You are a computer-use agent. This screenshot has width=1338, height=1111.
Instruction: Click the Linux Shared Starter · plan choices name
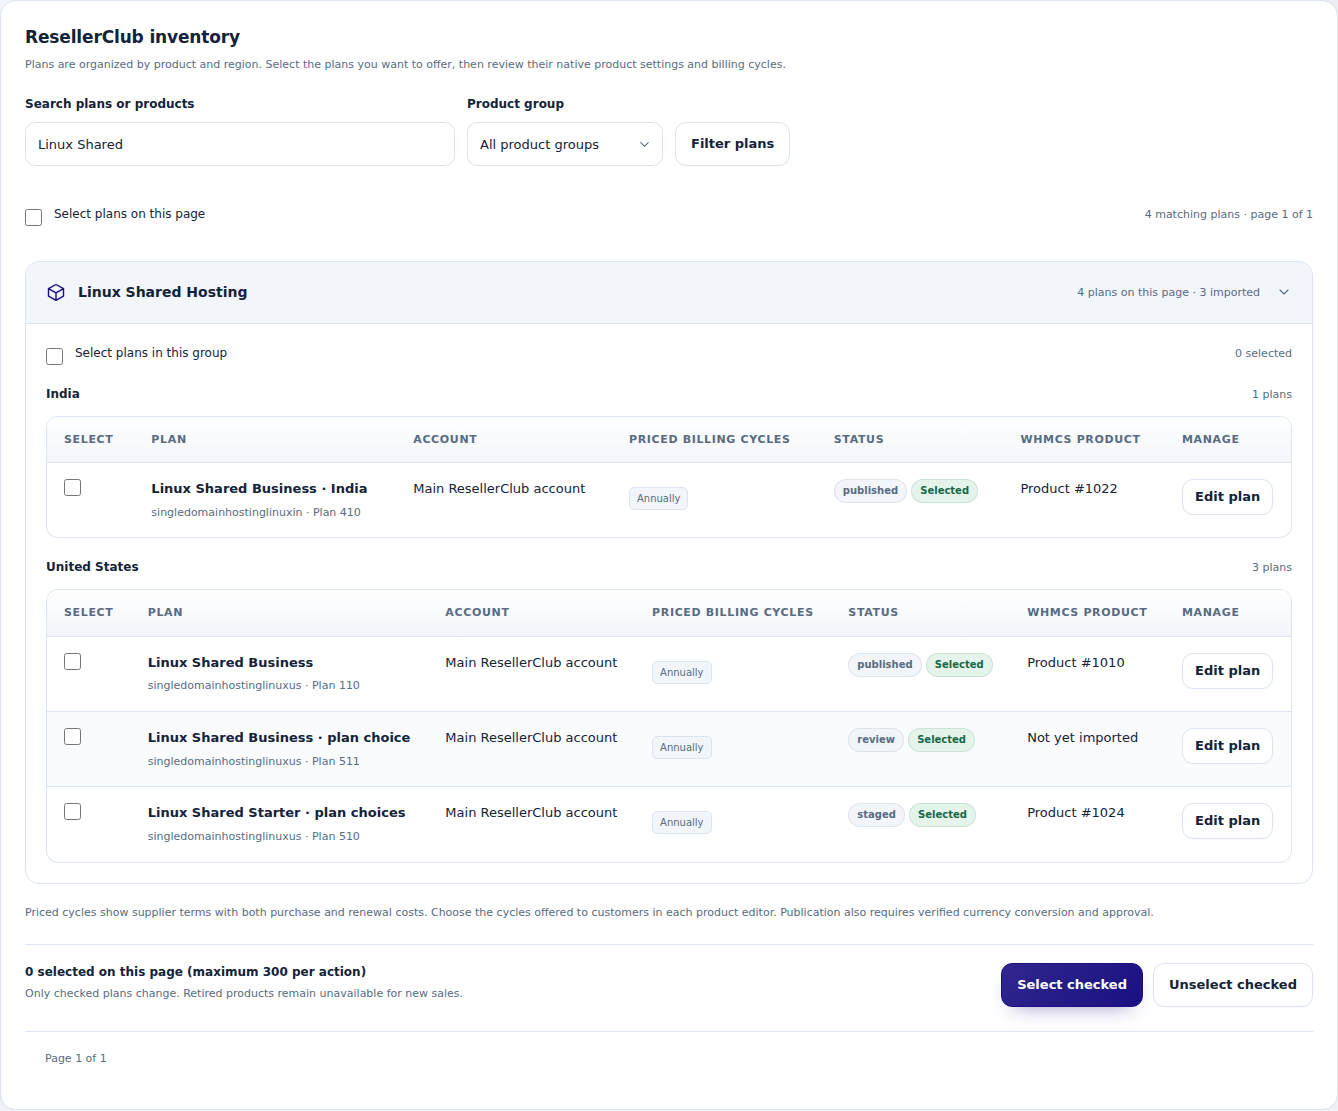pyautogui.click(x=277, y=813)
